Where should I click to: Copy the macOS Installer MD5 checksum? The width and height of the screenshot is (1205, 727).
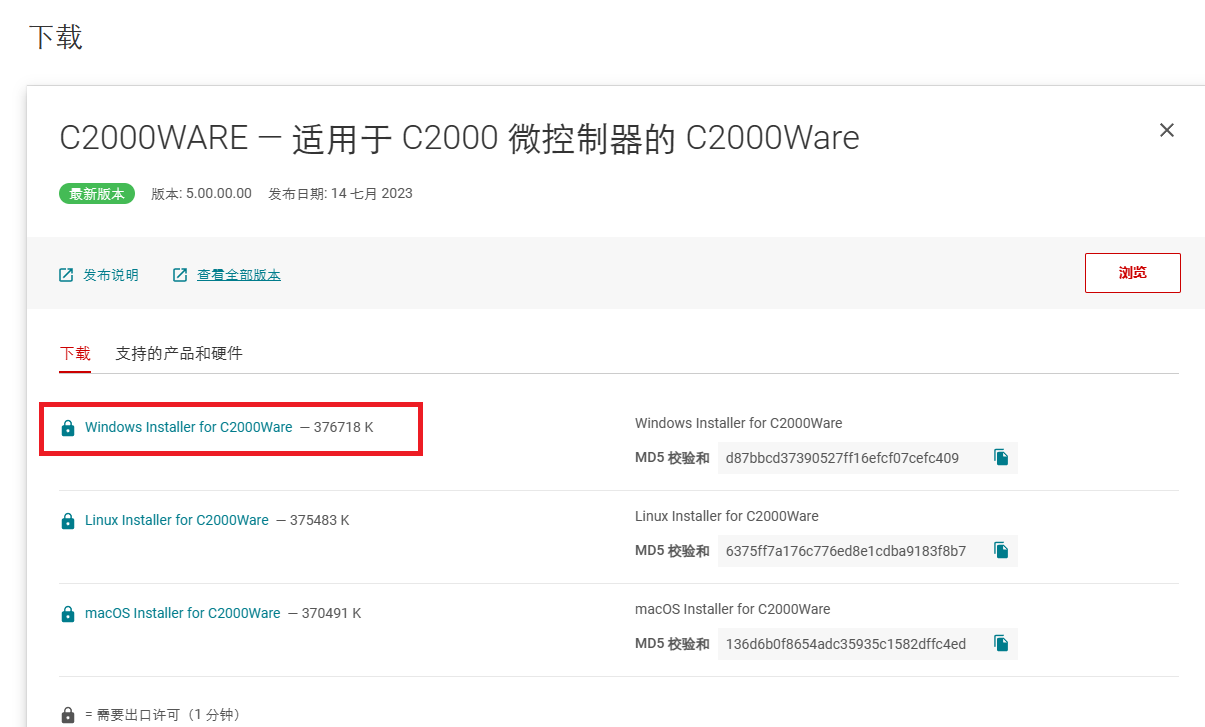click(x=1001, y=643)
